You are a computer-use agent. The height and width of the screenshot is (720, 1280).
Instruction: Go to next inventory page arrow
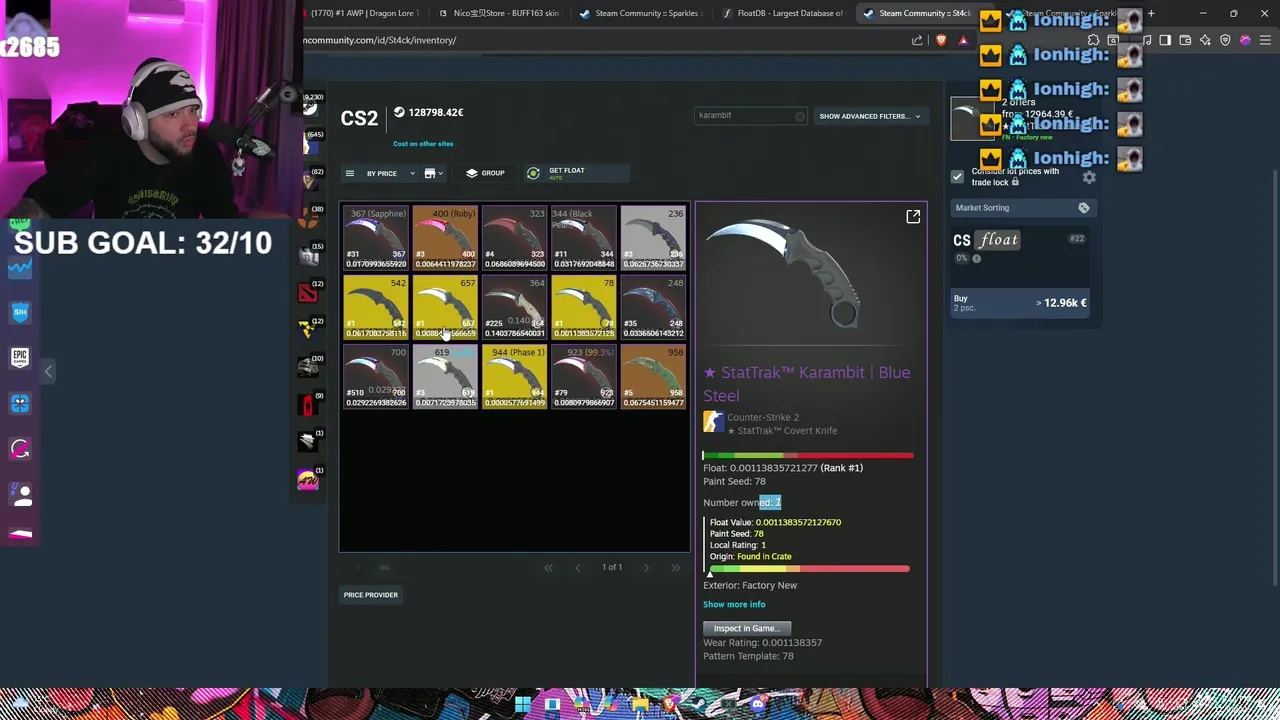click(x=646, y=568)
